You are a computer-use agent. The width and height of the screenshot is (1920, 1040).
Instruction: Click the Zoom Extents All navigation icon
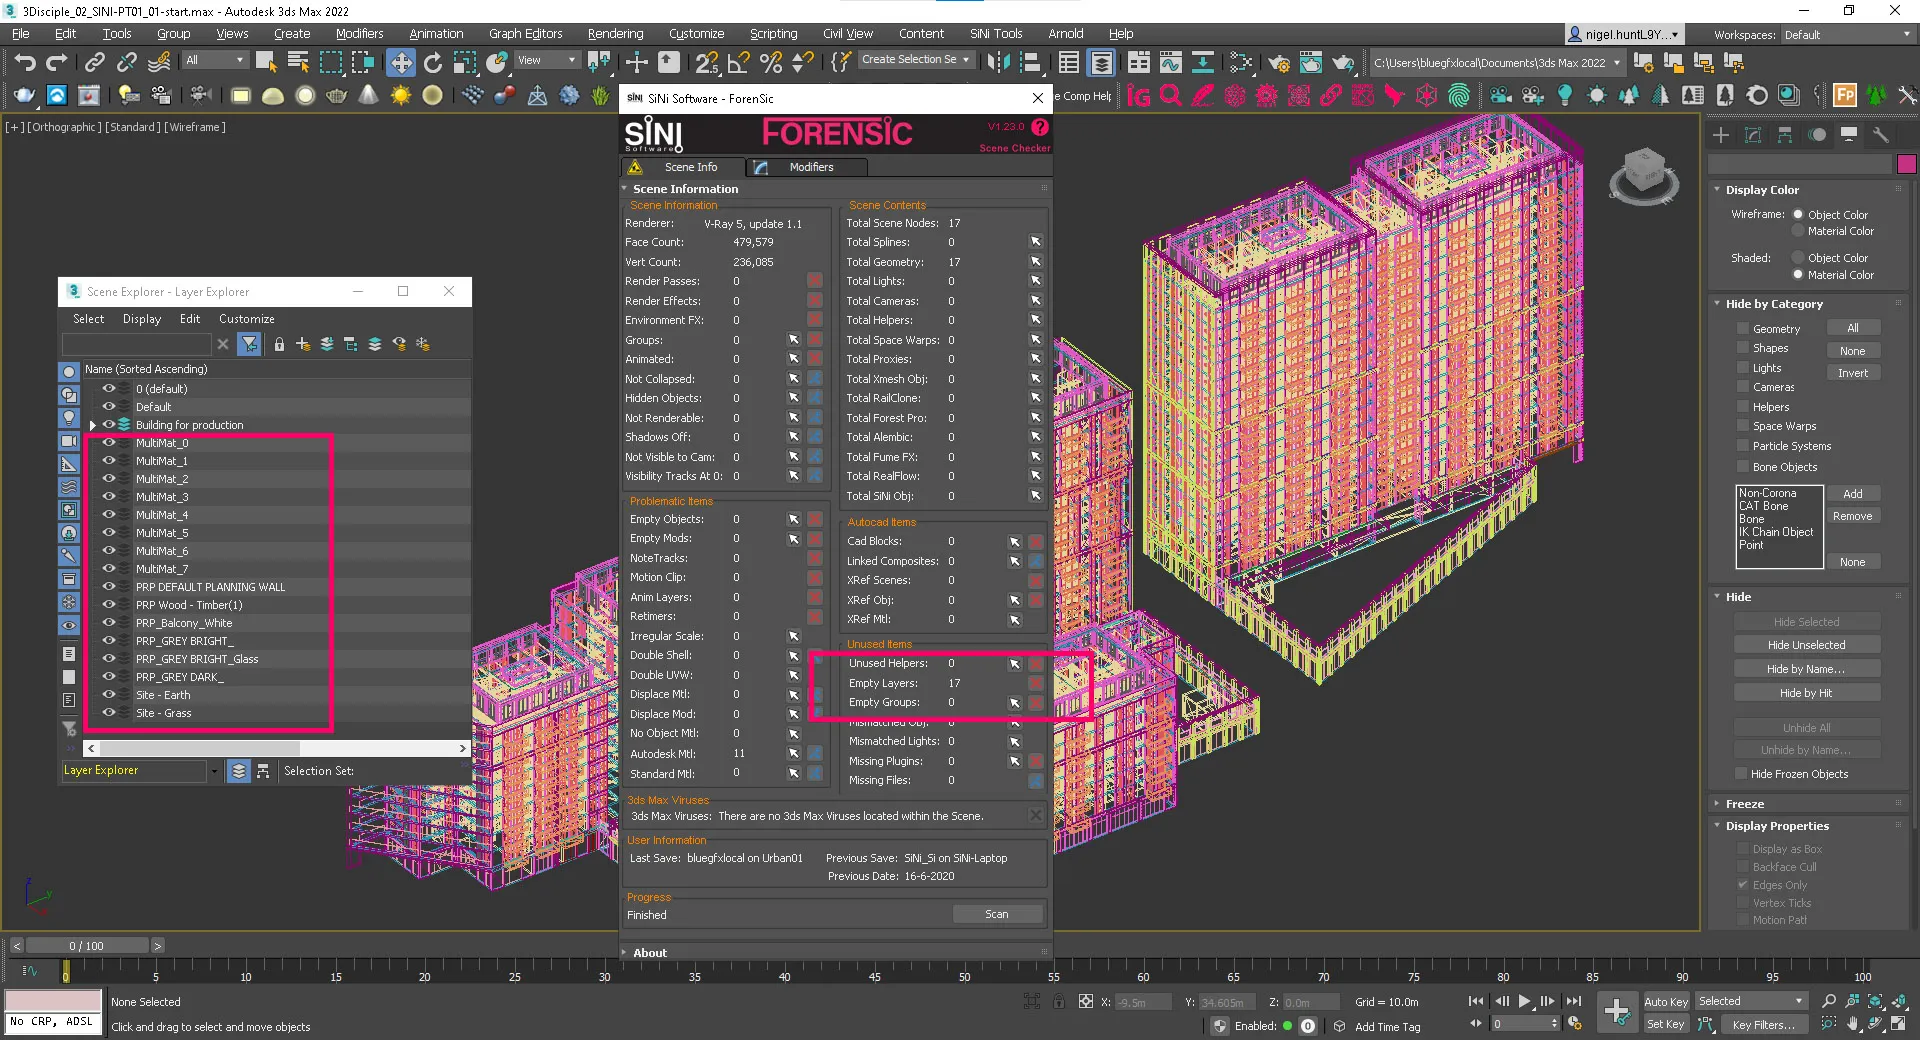point(1900,1001)
